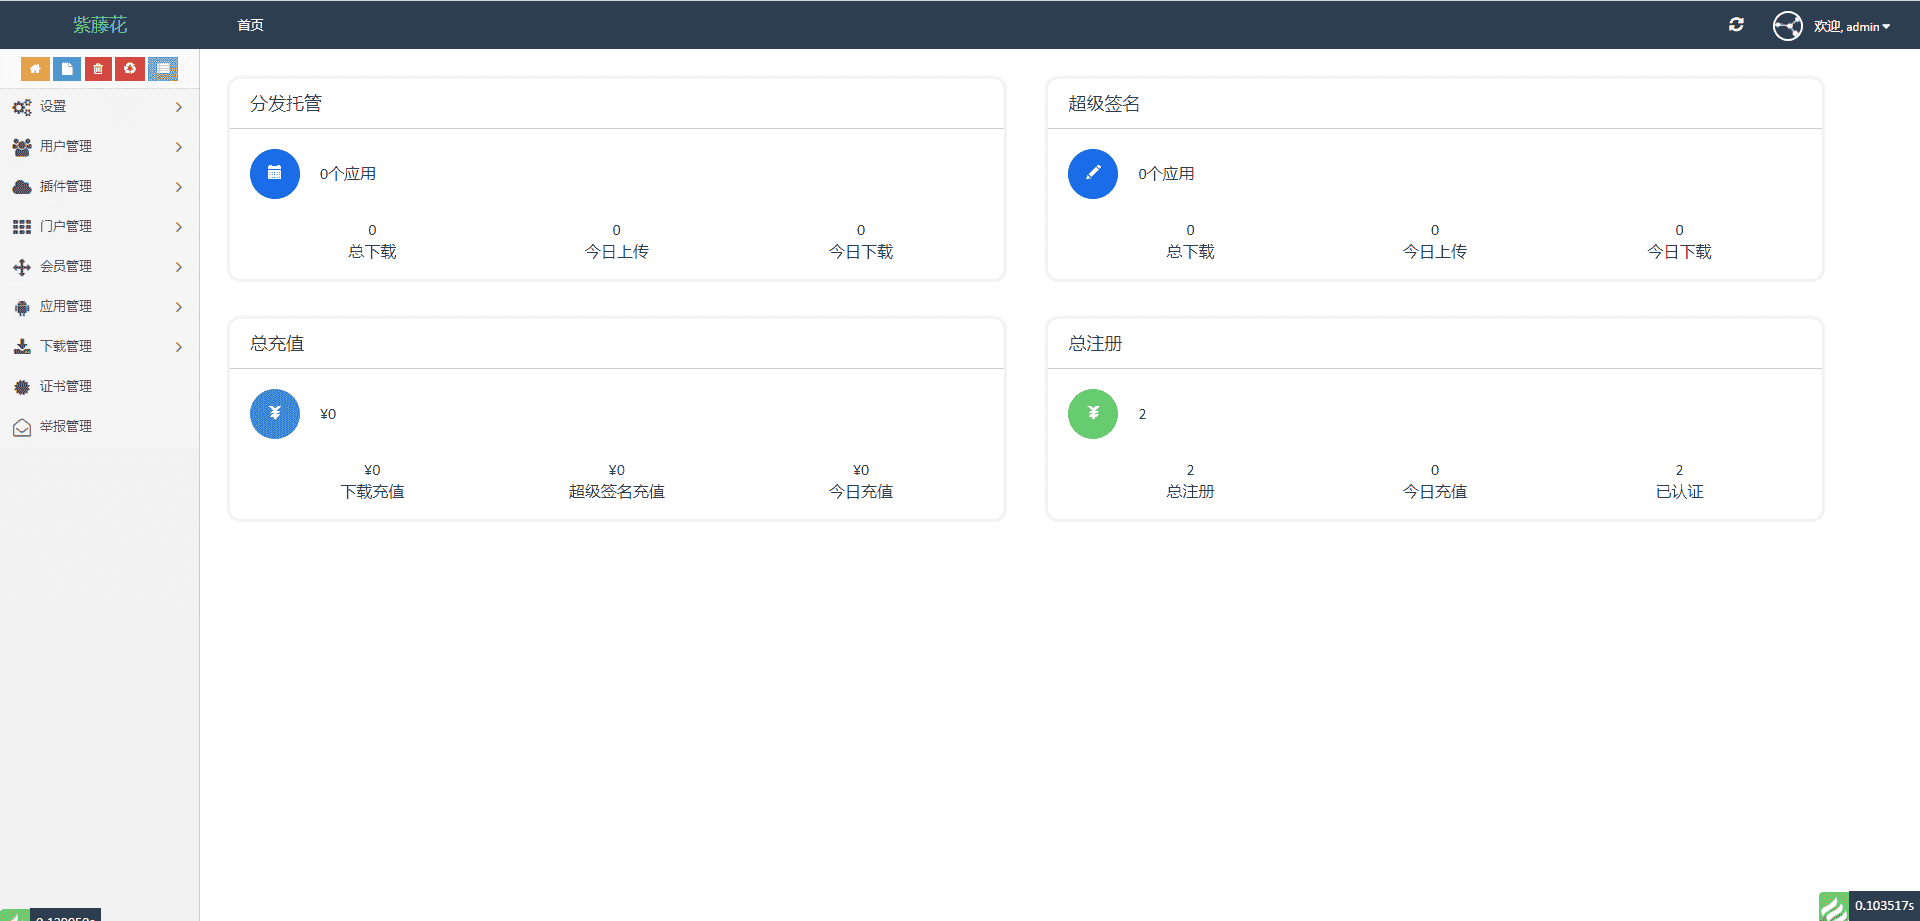The width and height of the screenshot is (1920, 921).
Task: Expand the chevron next to 下载管理
Action: pos(179,347)
